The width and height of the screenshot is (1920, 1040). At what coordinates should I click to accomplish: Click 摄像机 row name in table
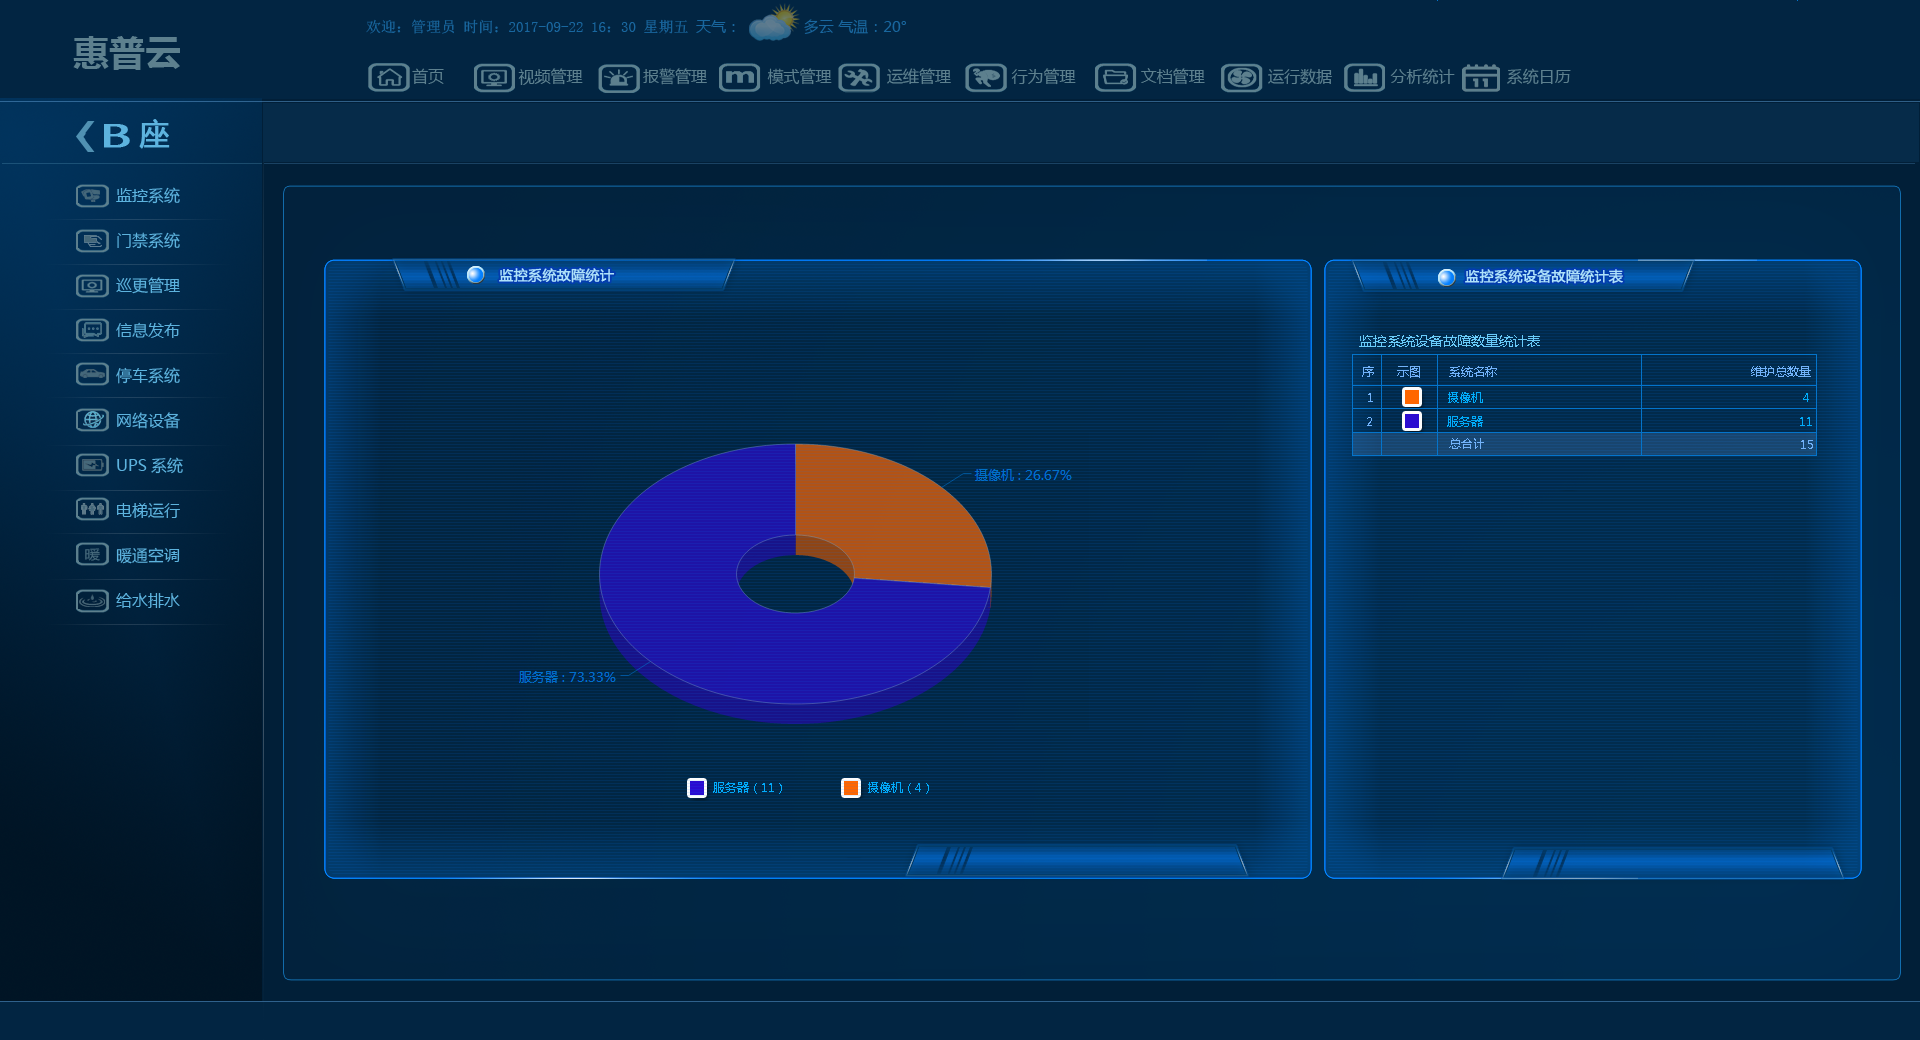(1465, 397)
